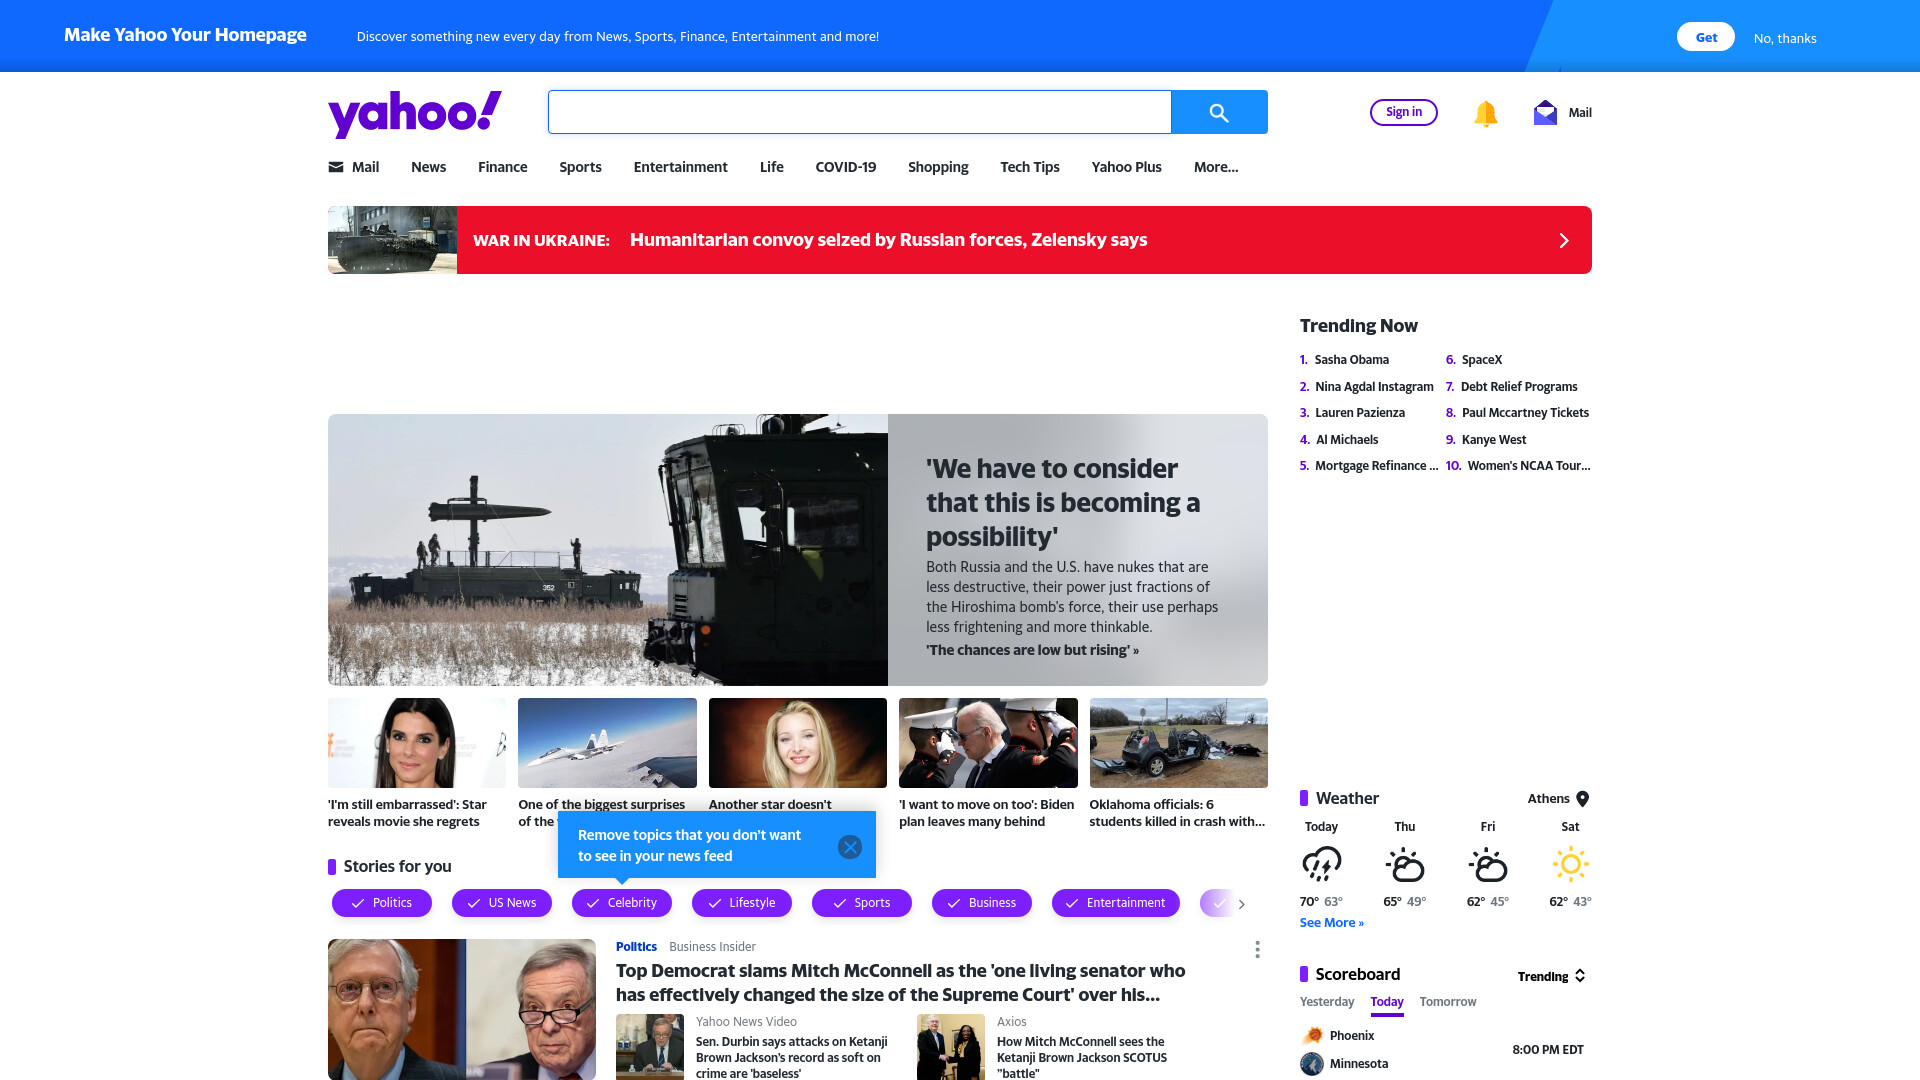This screenshot has height=1080, width=1920.
Task: Close the remove topics tooltip
Action: [850, 847]
